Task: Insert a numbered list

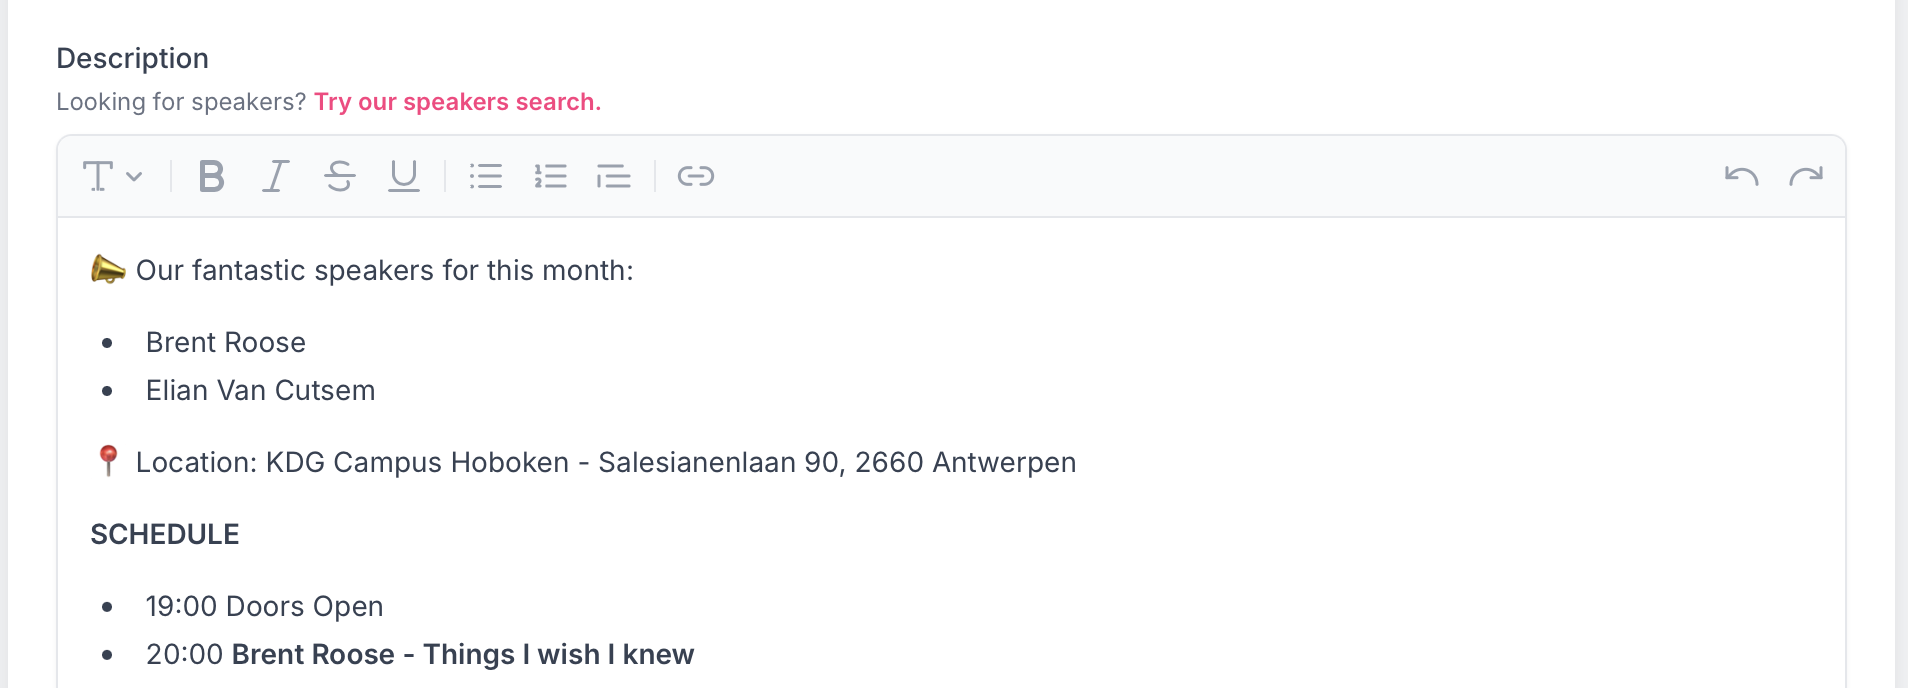Action: click(x=550, y=177)
